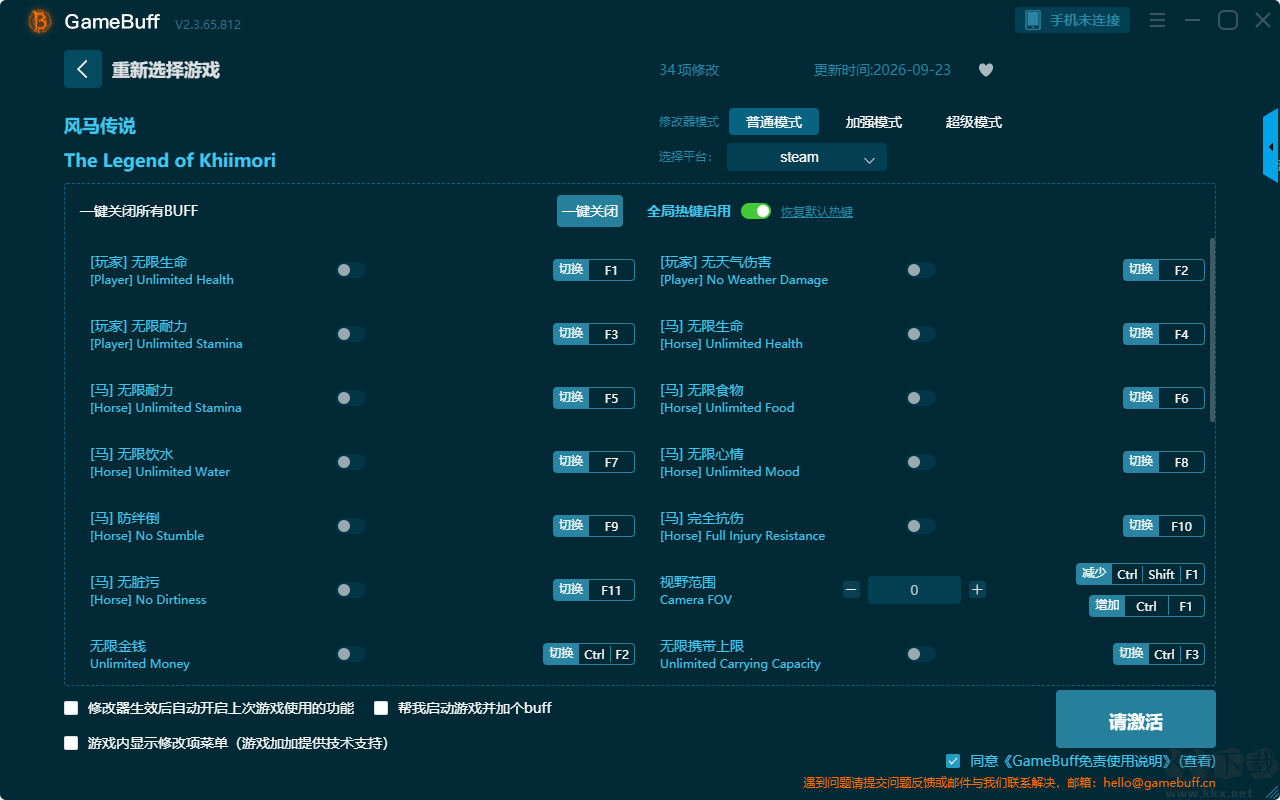Change F4 hotkey for Horse Unlimited Health
This screenshot has width=1280, height=800.
click(x=1164, y=334)
